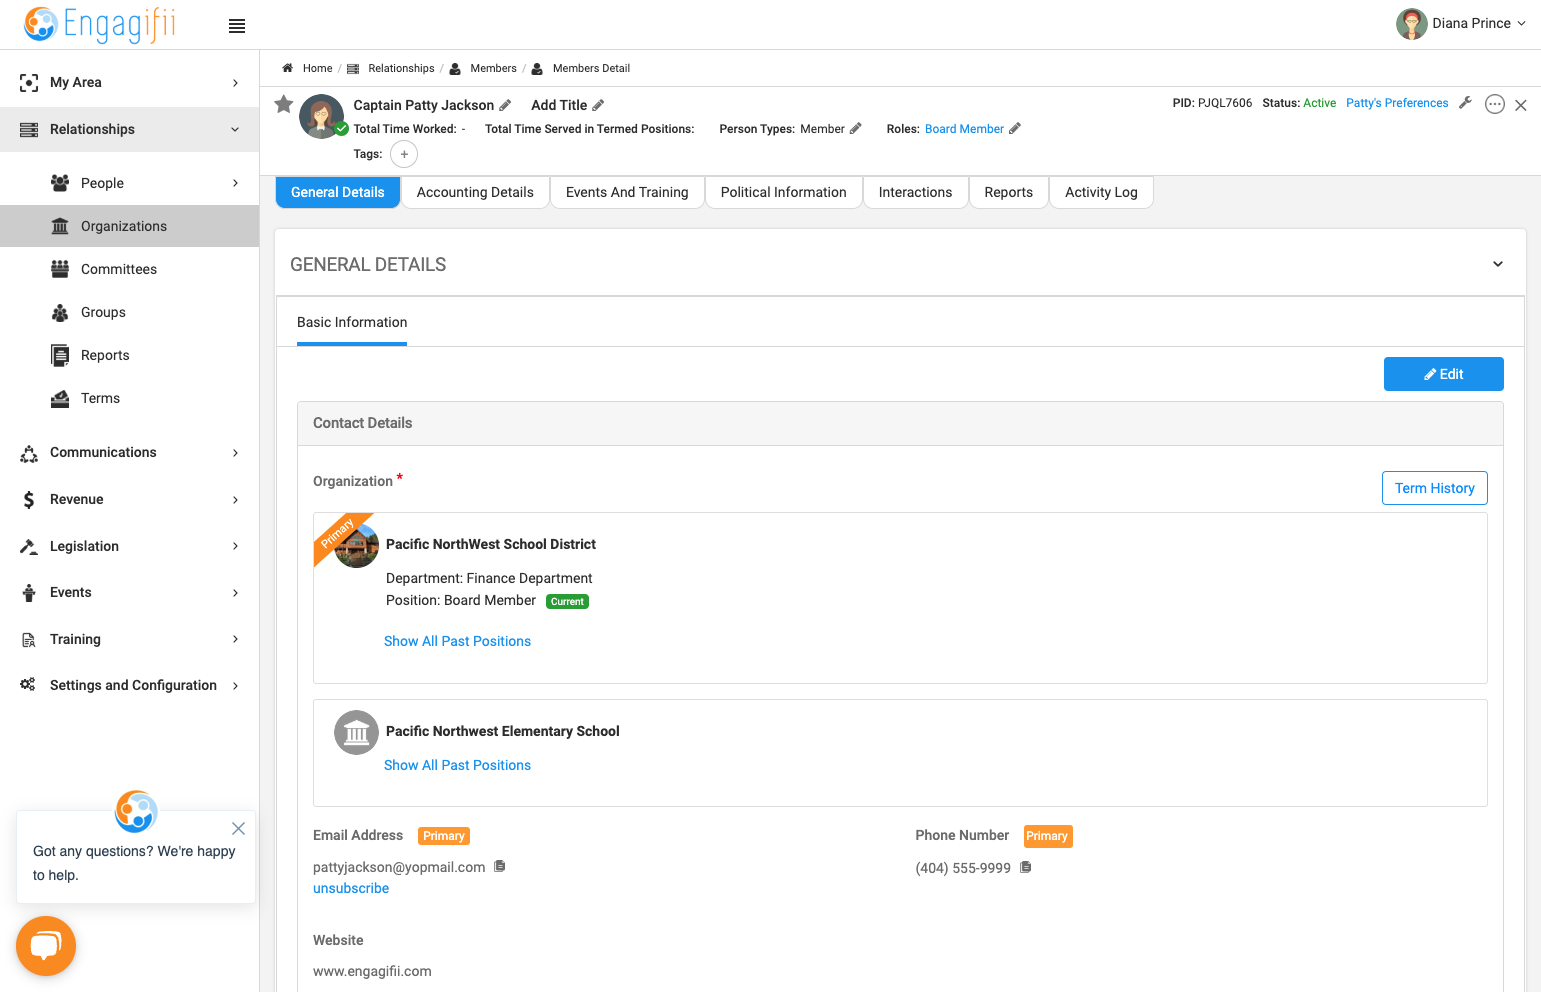This screenshot has width=1541, height=992.
Task: Show past positions for Pacific Northwest Elementary School
Action: (457, 765)
